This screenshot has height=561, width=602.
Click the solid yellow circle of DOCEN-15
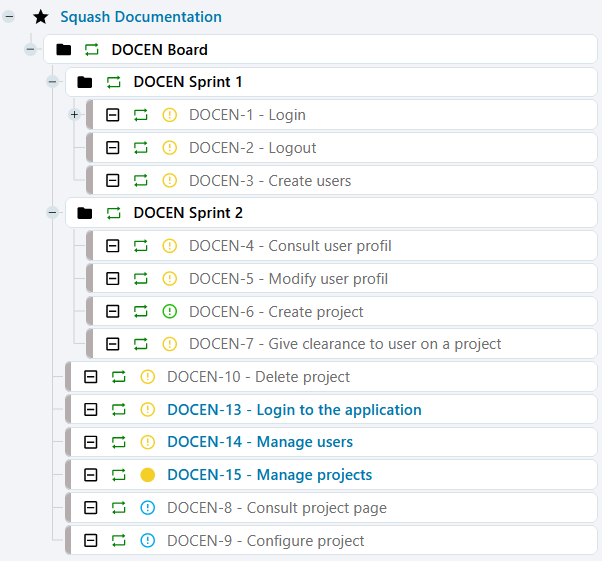148,475
